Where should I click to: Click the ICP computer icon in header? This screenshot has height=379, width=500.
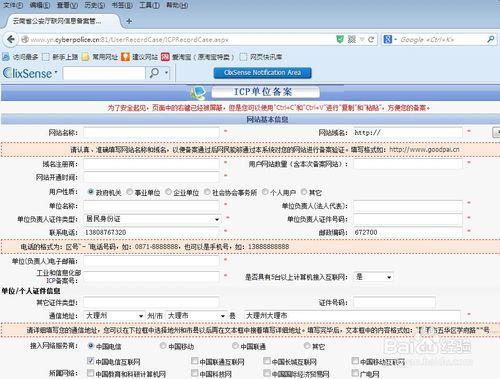pos(198,93)
